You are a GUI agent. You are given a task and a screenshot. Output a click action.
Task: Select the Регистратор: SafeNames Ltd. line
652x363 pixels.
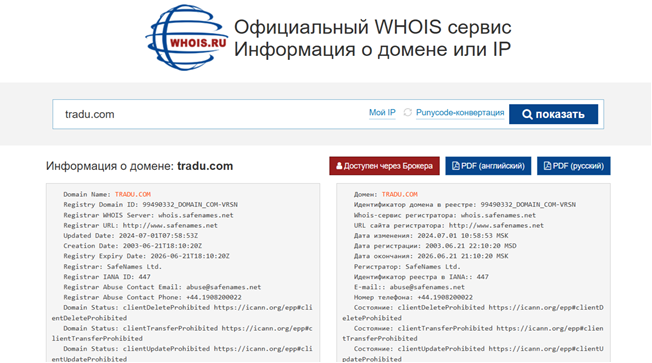[407, 267]
